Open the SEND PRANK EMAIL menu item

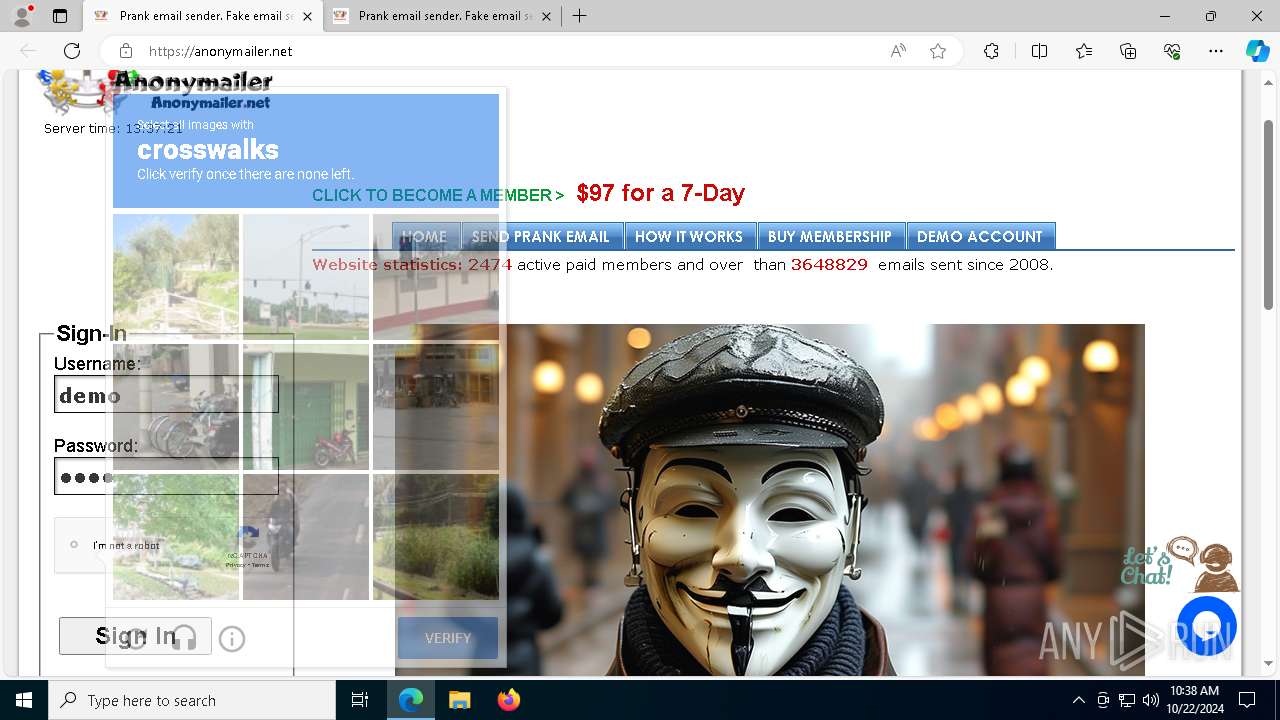[x=540, y=237]
